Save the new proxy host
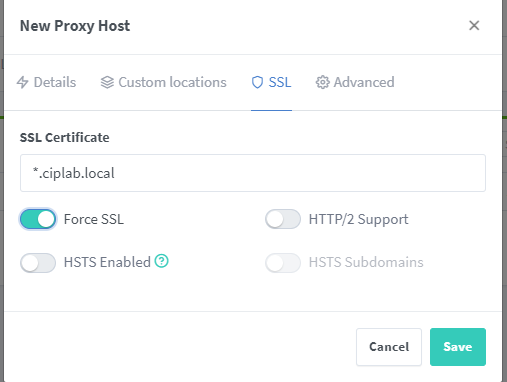Screen dimensions: 507x382 point(458,347)
